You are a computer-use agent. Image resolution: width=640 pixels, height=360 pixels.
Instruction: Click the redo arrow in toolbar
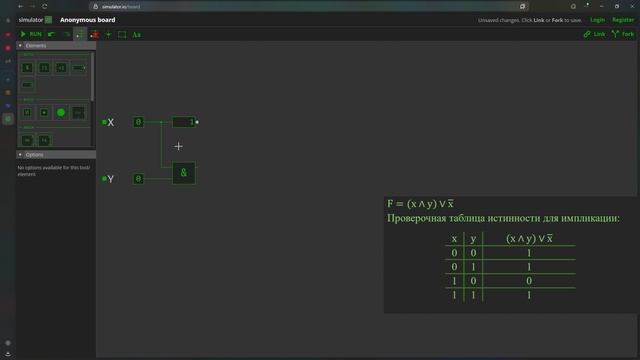tap(67, 35)
